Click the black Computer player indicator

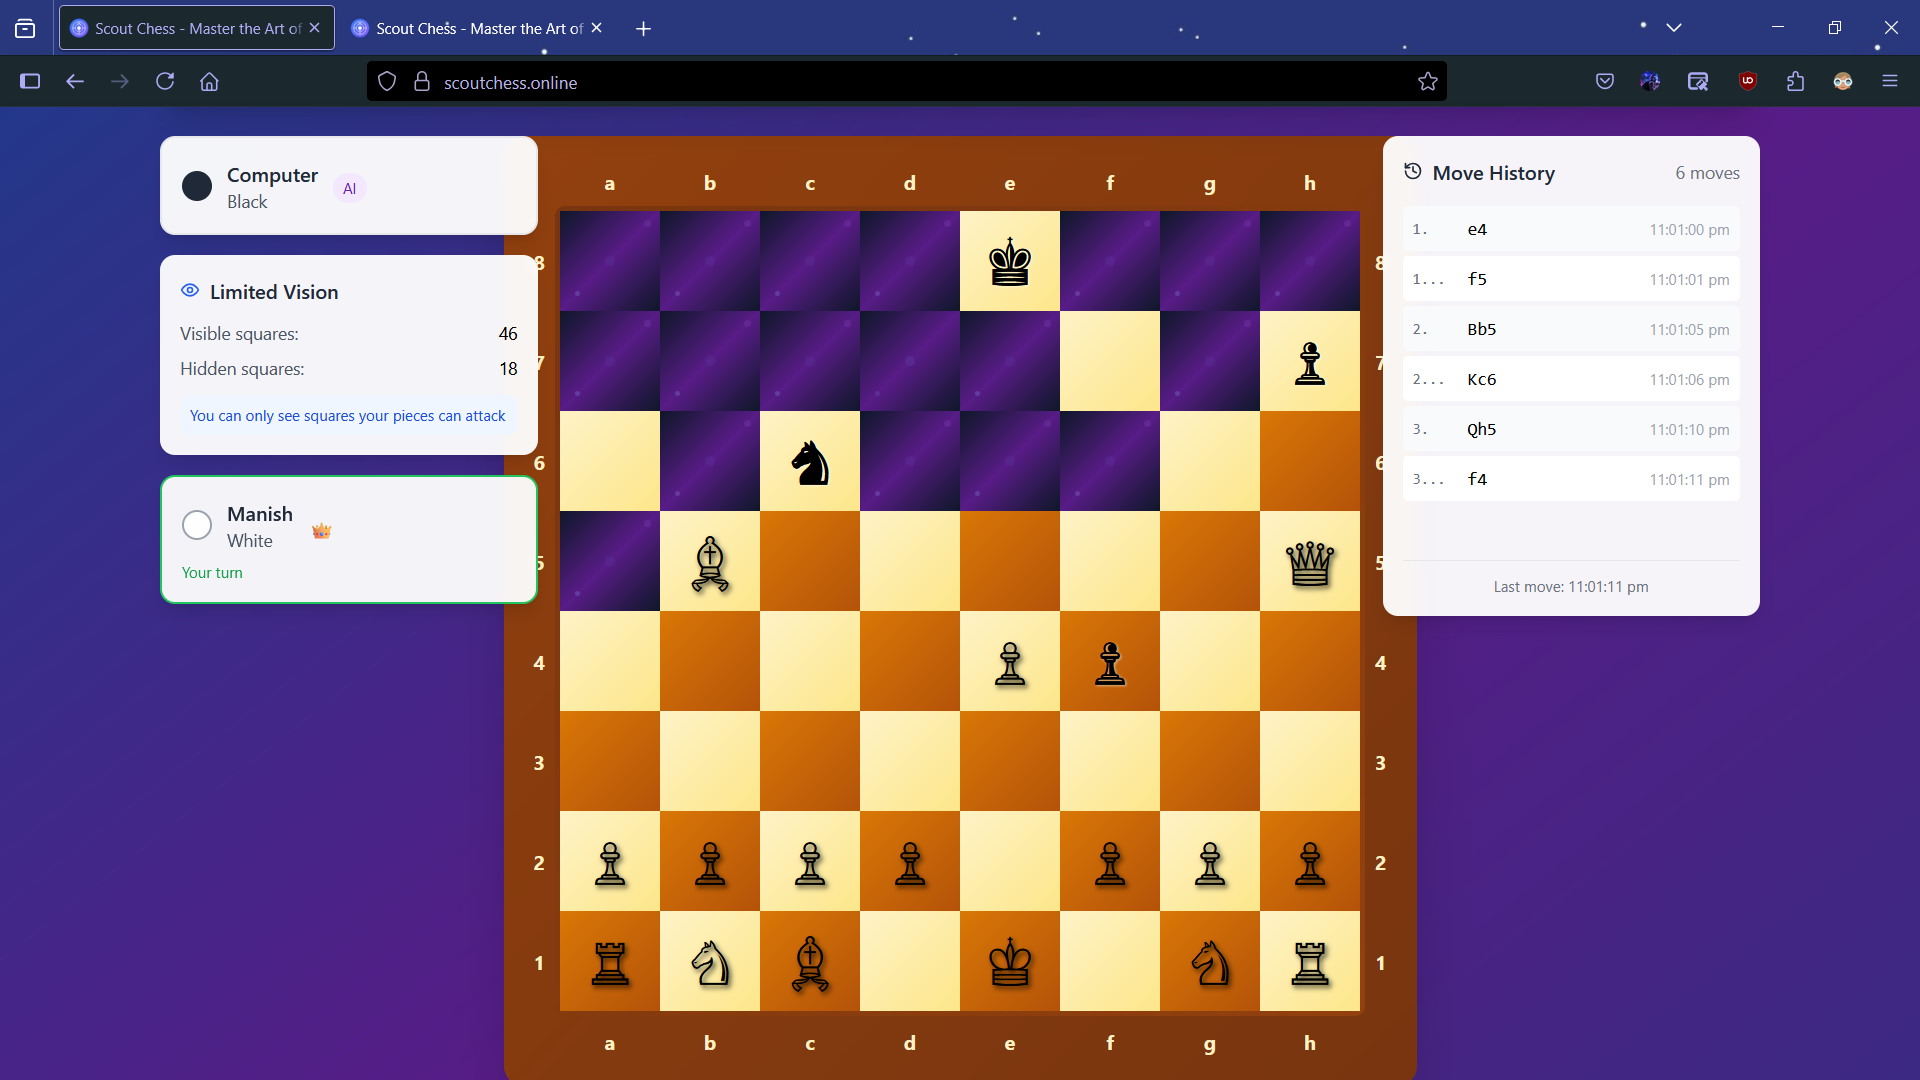(x=197, y=186)
